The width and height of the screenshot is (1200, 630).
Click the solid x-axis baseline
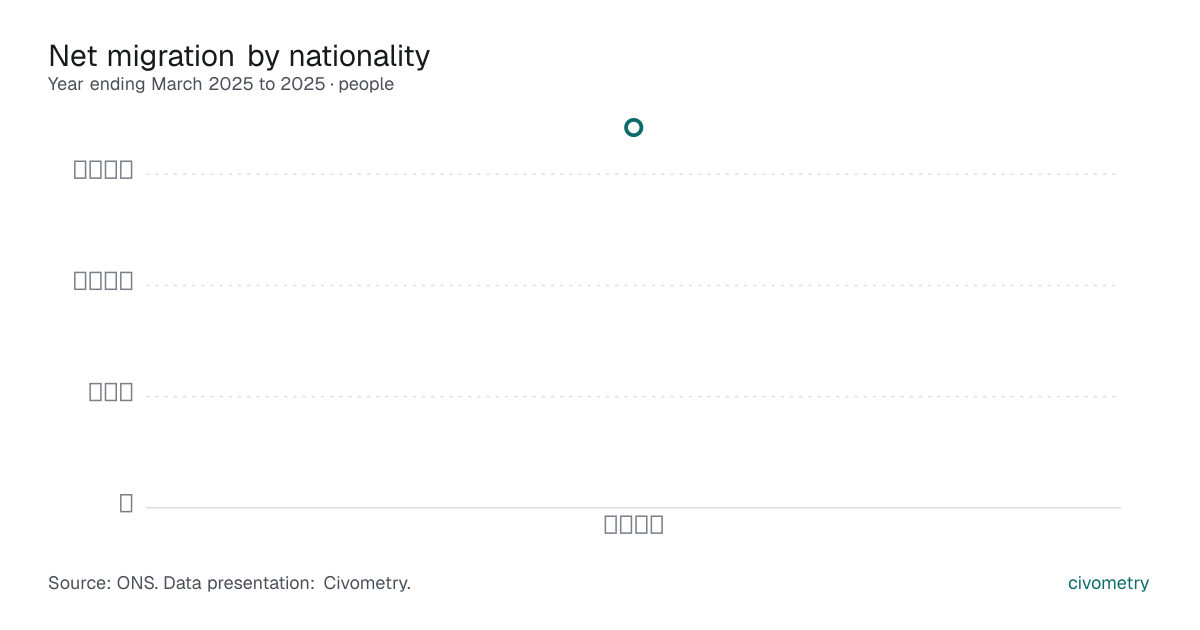pyautogui.click(x=633, y=507)
